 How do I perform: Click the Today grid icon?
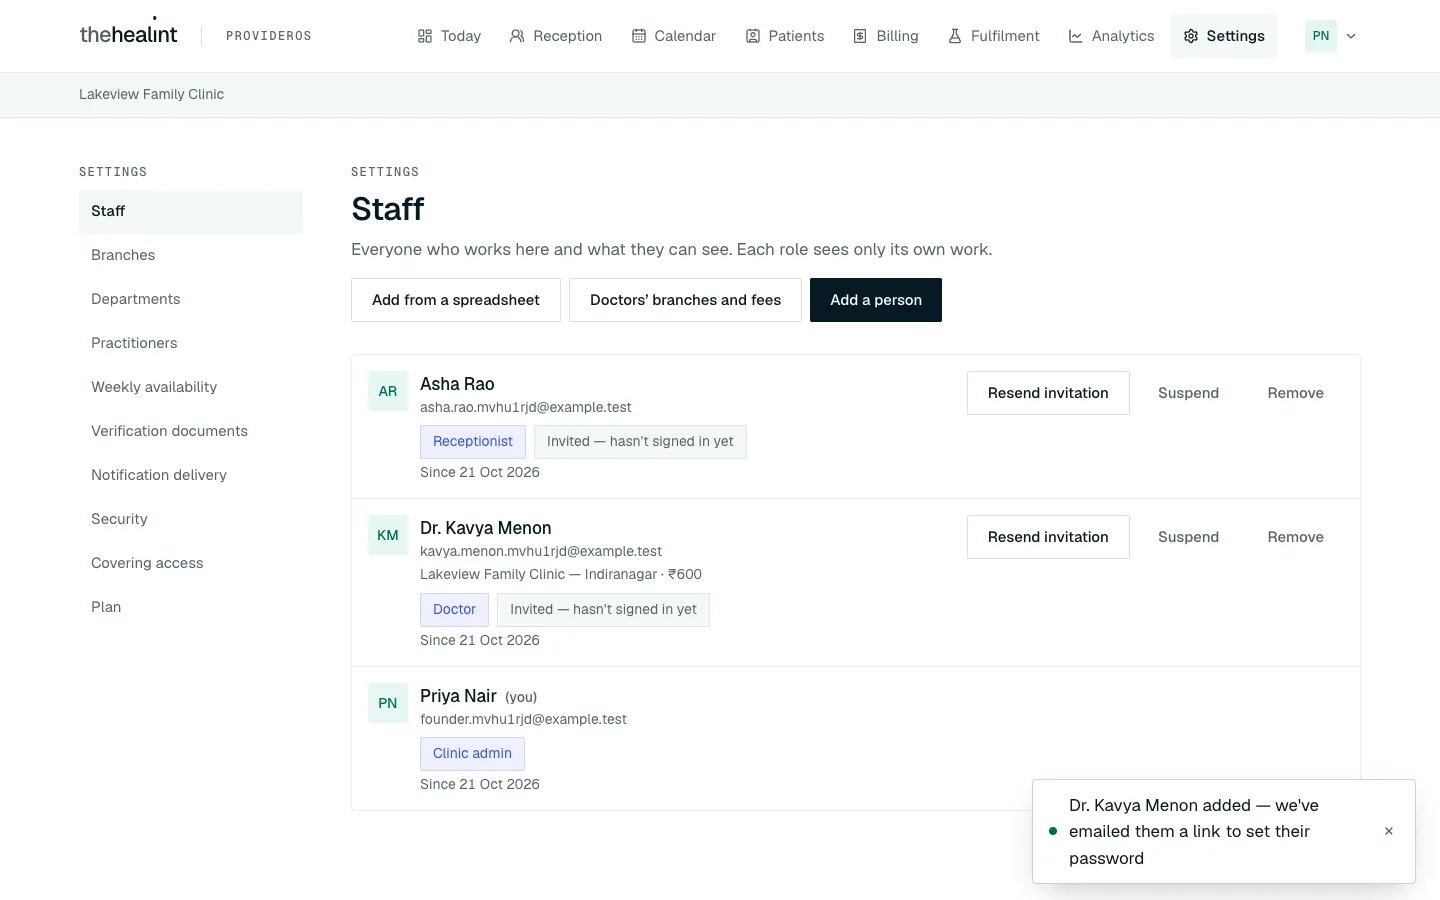pos(425,36)
